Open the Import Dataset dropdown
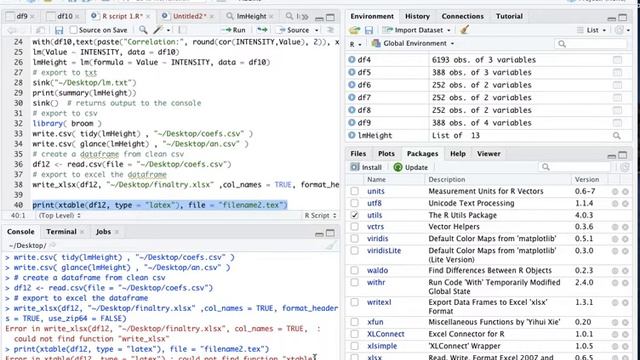The width and height of the screenshot is (640, 360). [x=417, y=30]
